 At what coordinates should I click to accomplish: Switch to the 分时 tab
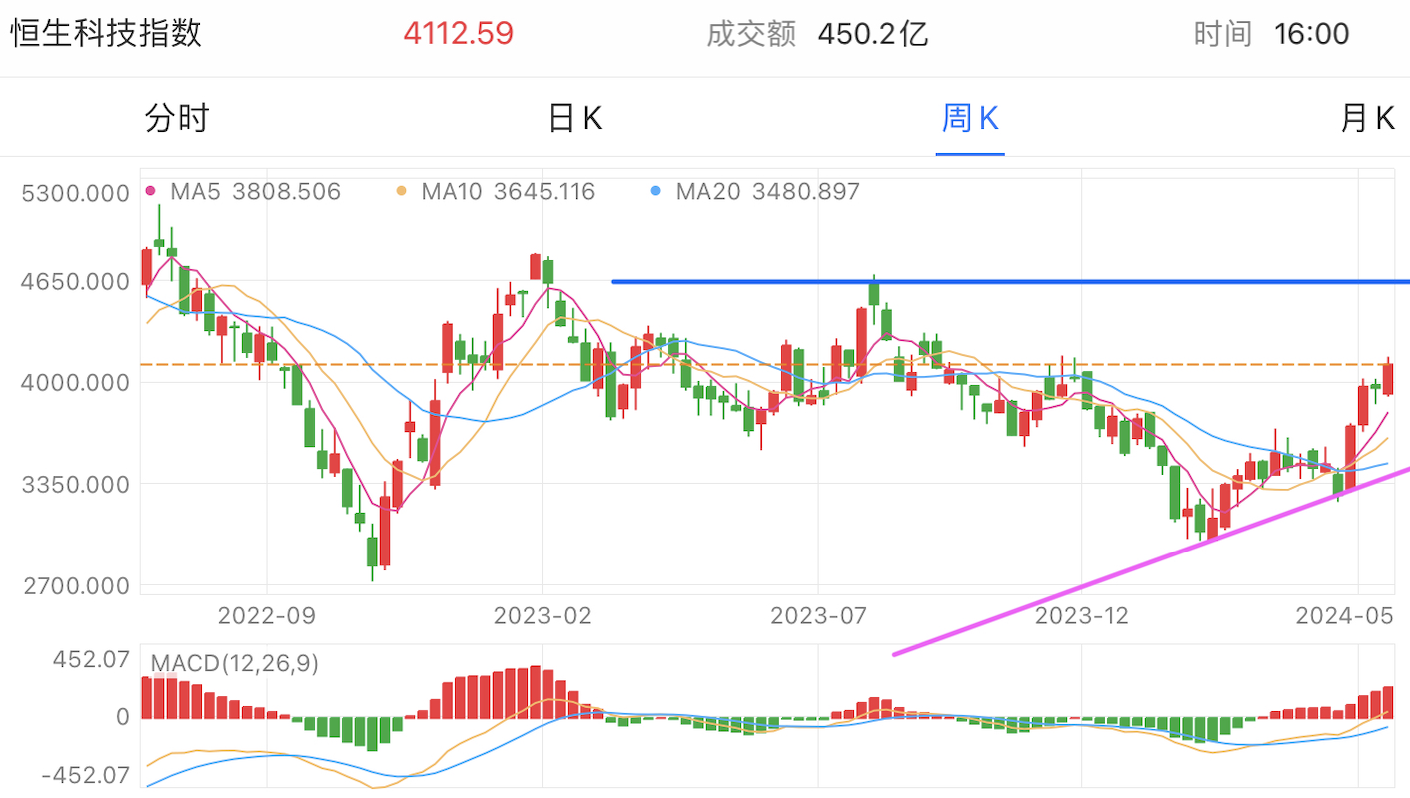(x=177, y=118)
